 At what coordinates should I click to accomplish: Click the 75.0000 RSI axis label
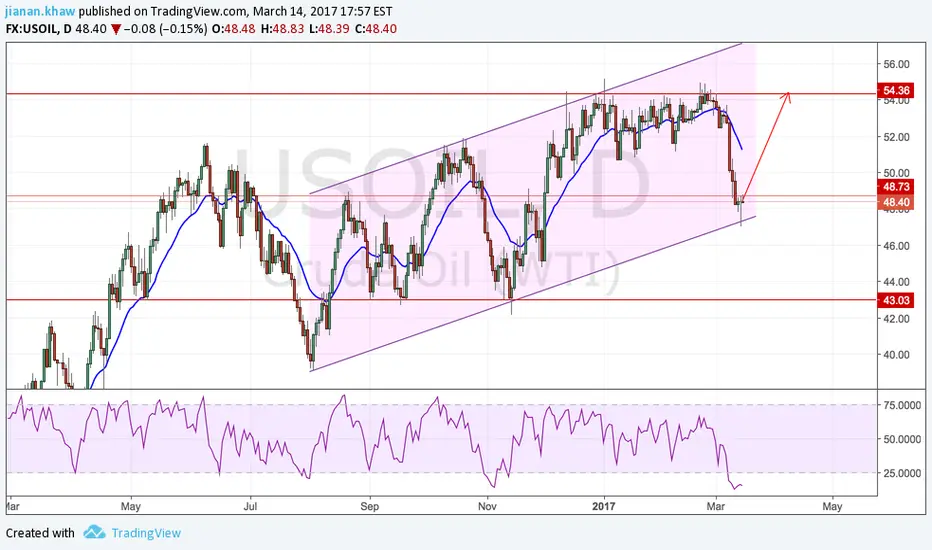902,405
